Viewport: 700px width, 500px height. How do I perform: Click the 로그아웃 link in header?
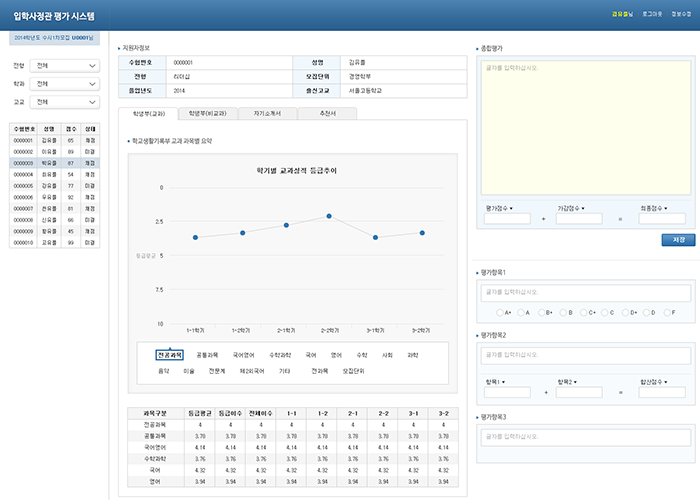coord(652,14)
